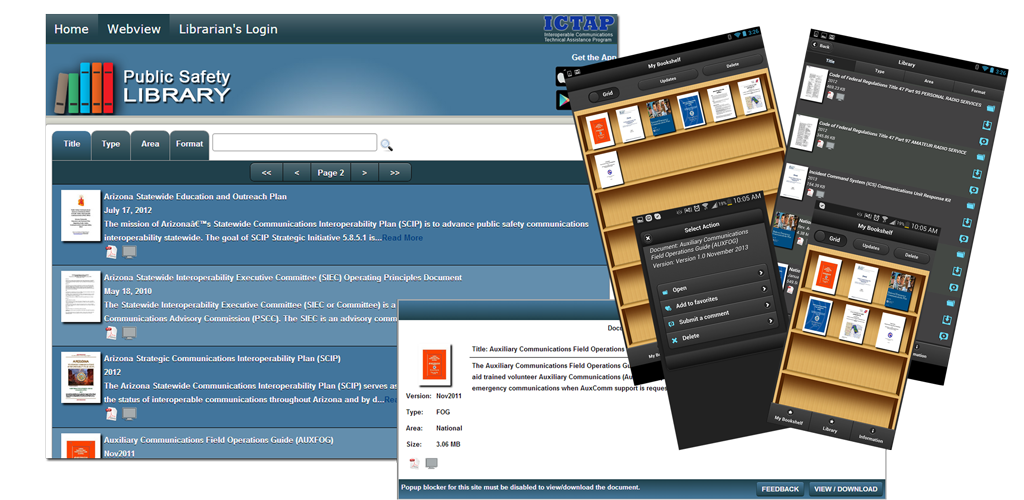Choose Open in the Select Action dialog
This screenshot has width=1024, height=500.
(x=712, y=281)
